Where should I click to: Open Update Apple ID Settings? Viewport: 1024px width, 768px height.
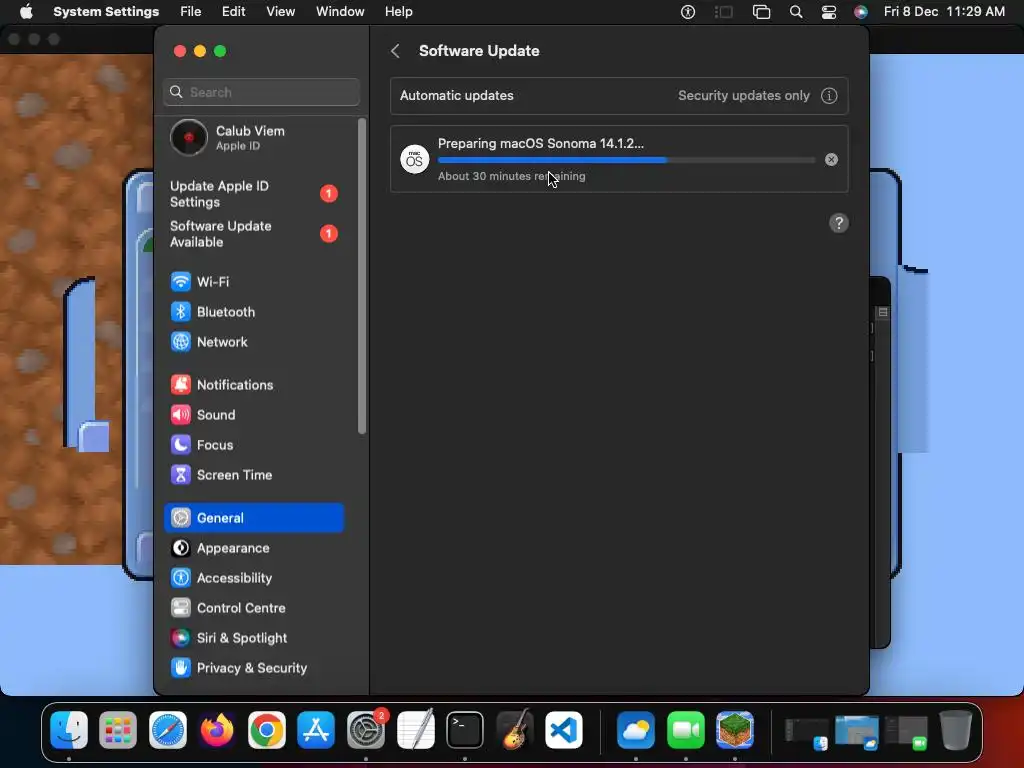pos(254,194)
